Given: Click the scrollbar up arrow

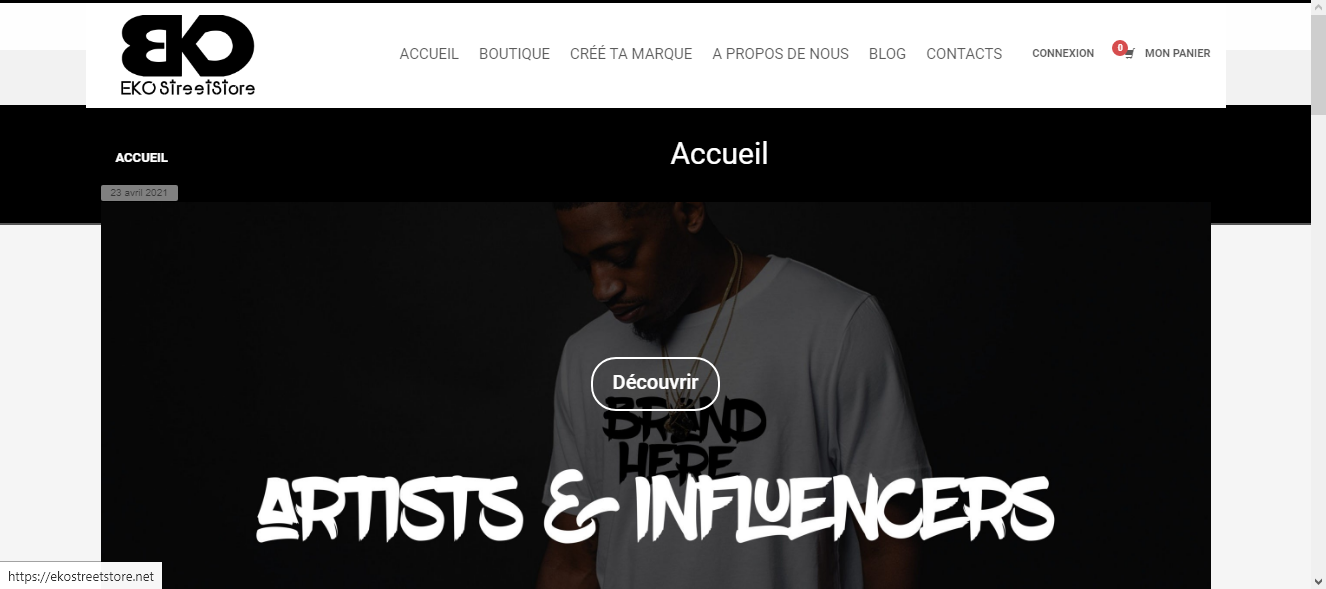Looking at the screenshot, I should click(1318, 9).
